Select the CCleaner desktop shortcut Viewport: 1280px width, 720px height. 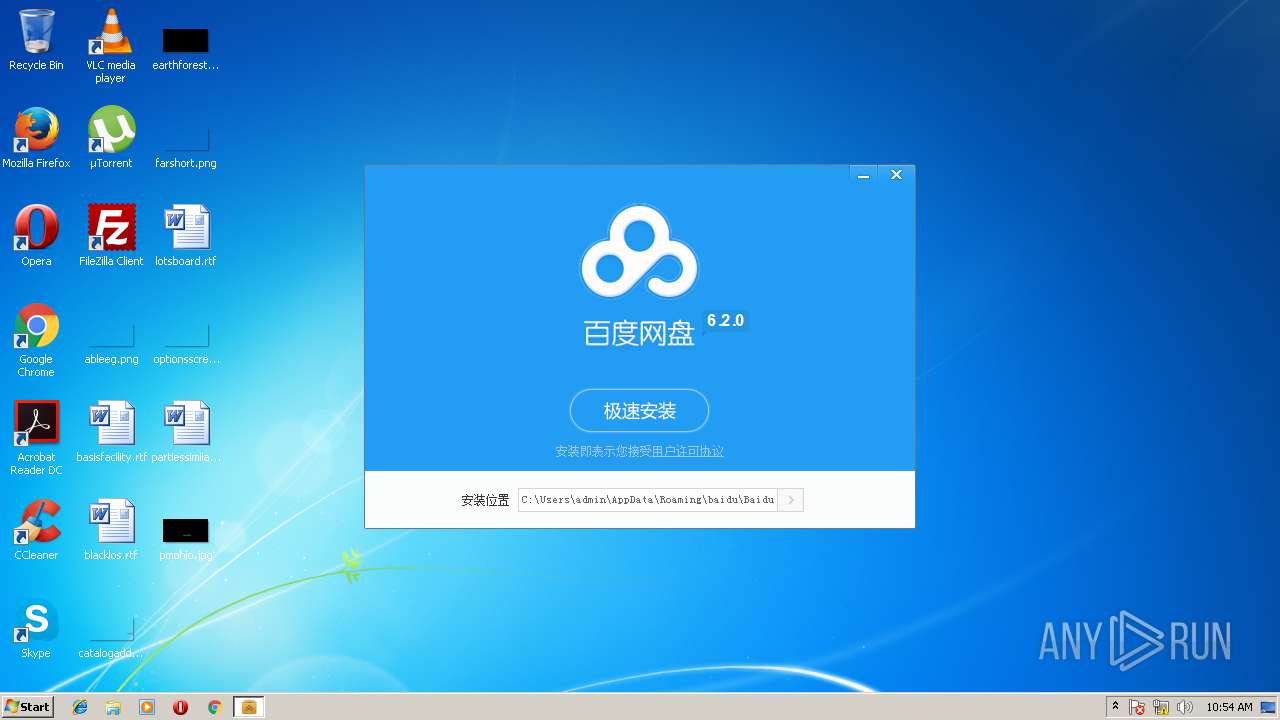(36, 530)
